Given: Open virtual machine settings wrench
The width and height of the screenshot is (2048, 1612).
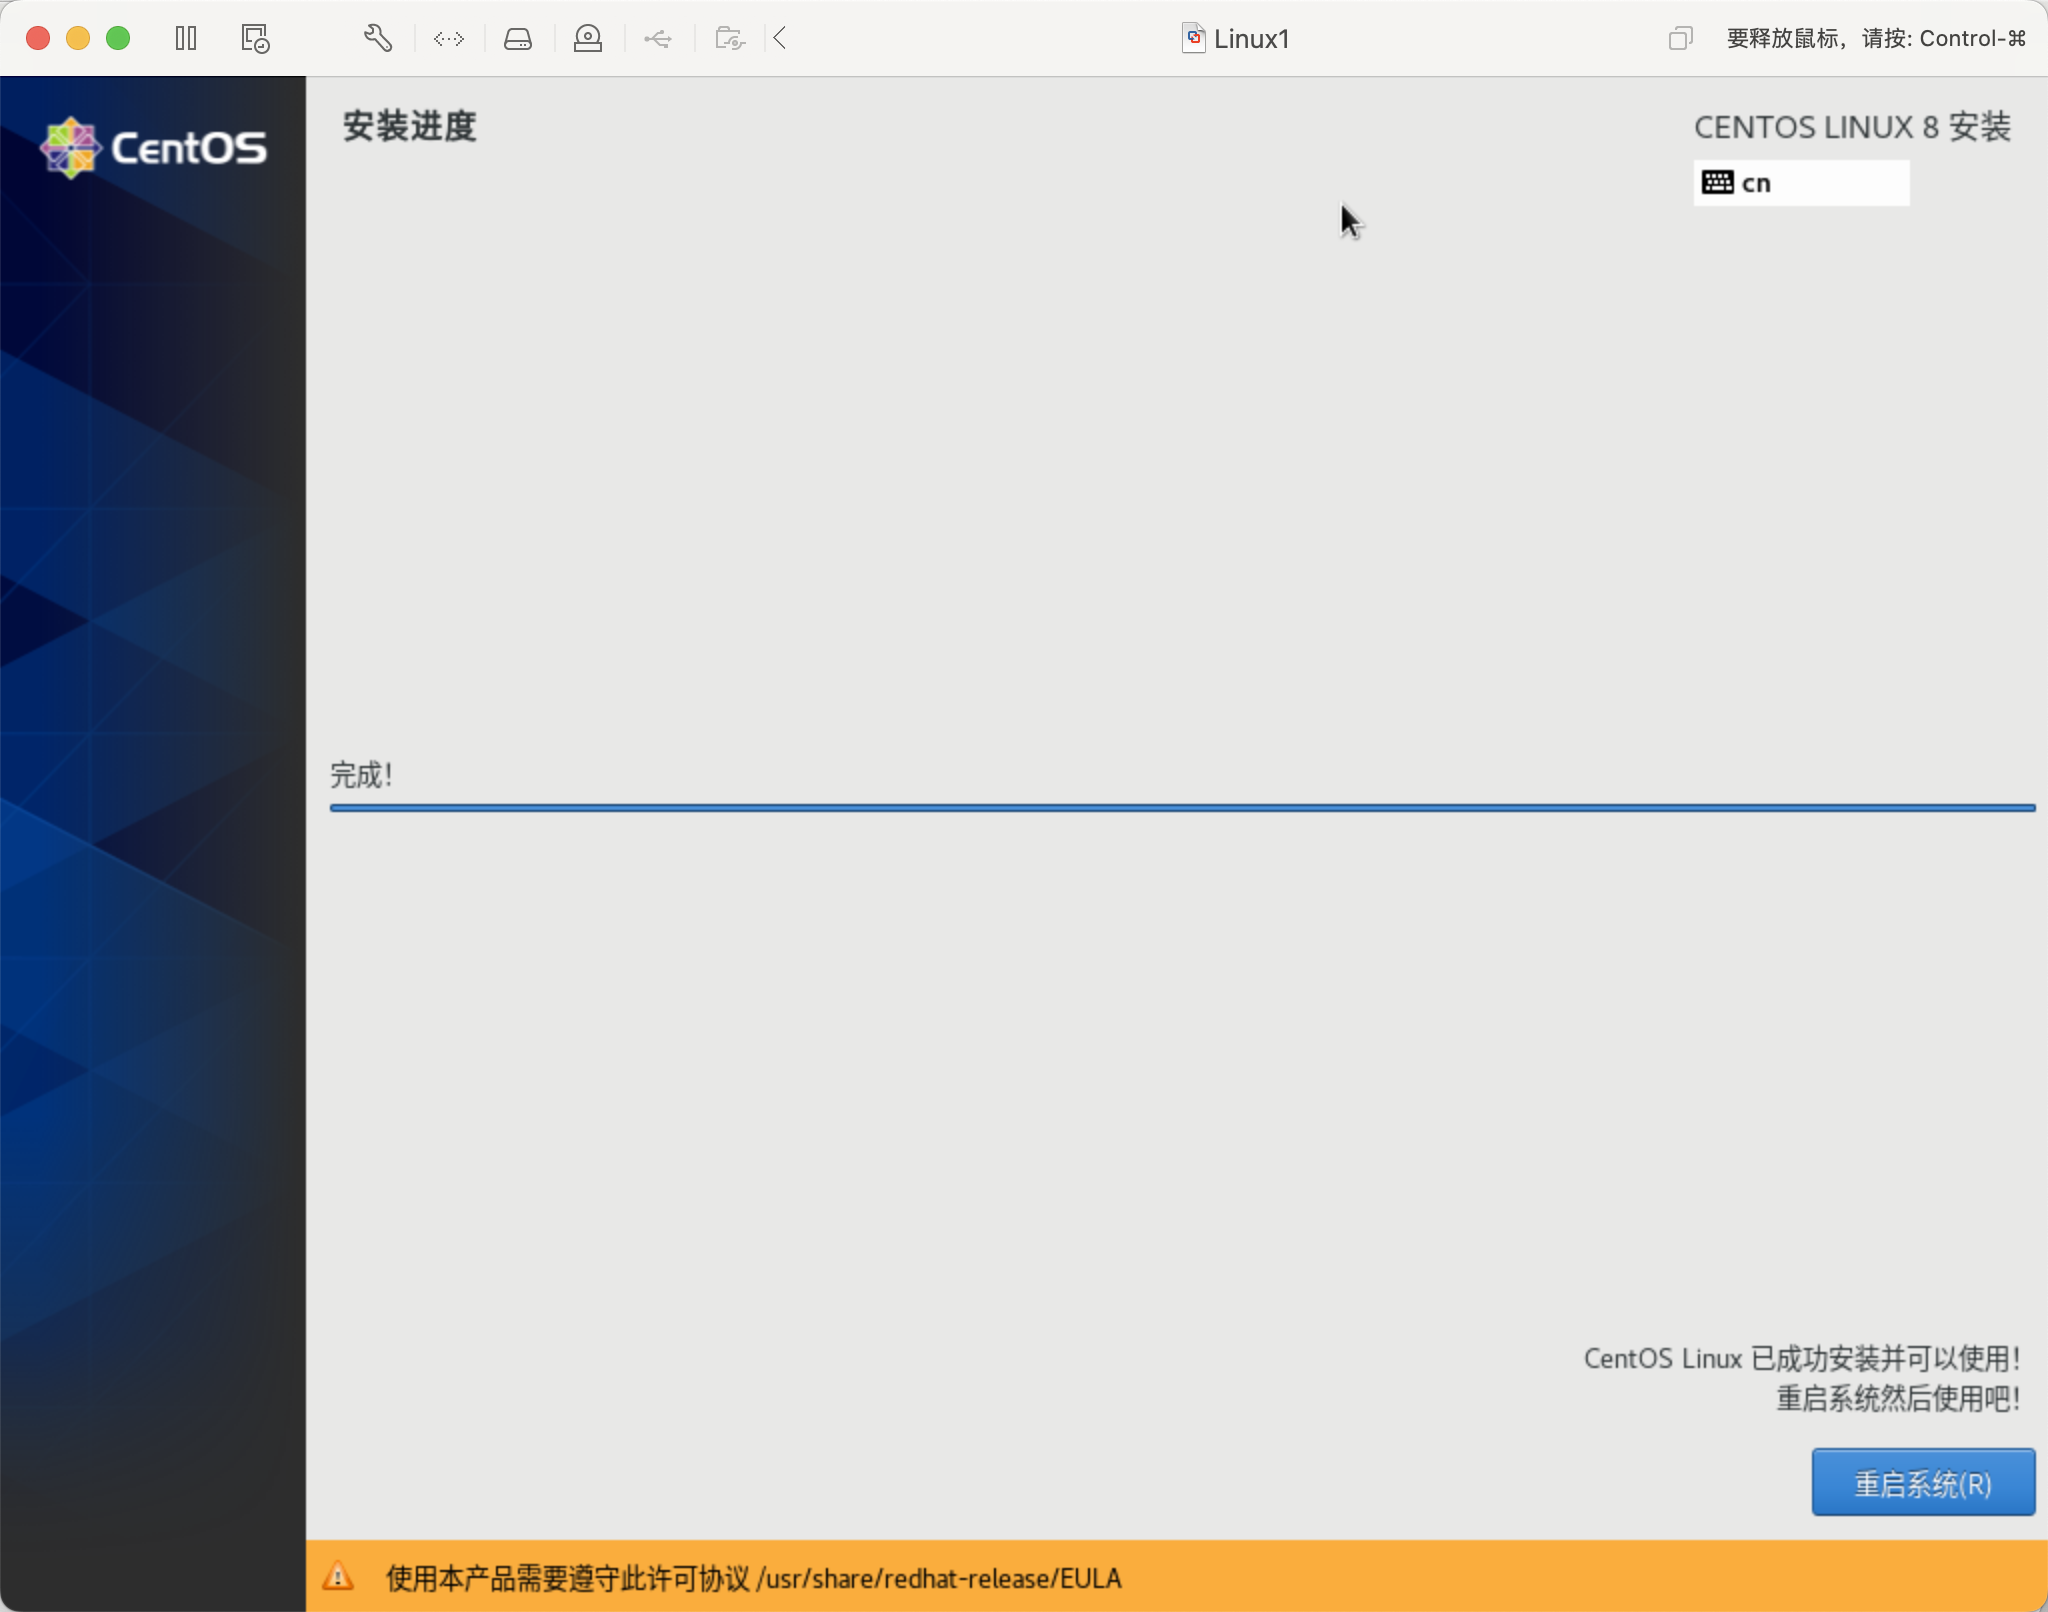Looking at the screenshot, I should (x=378, y=39).
